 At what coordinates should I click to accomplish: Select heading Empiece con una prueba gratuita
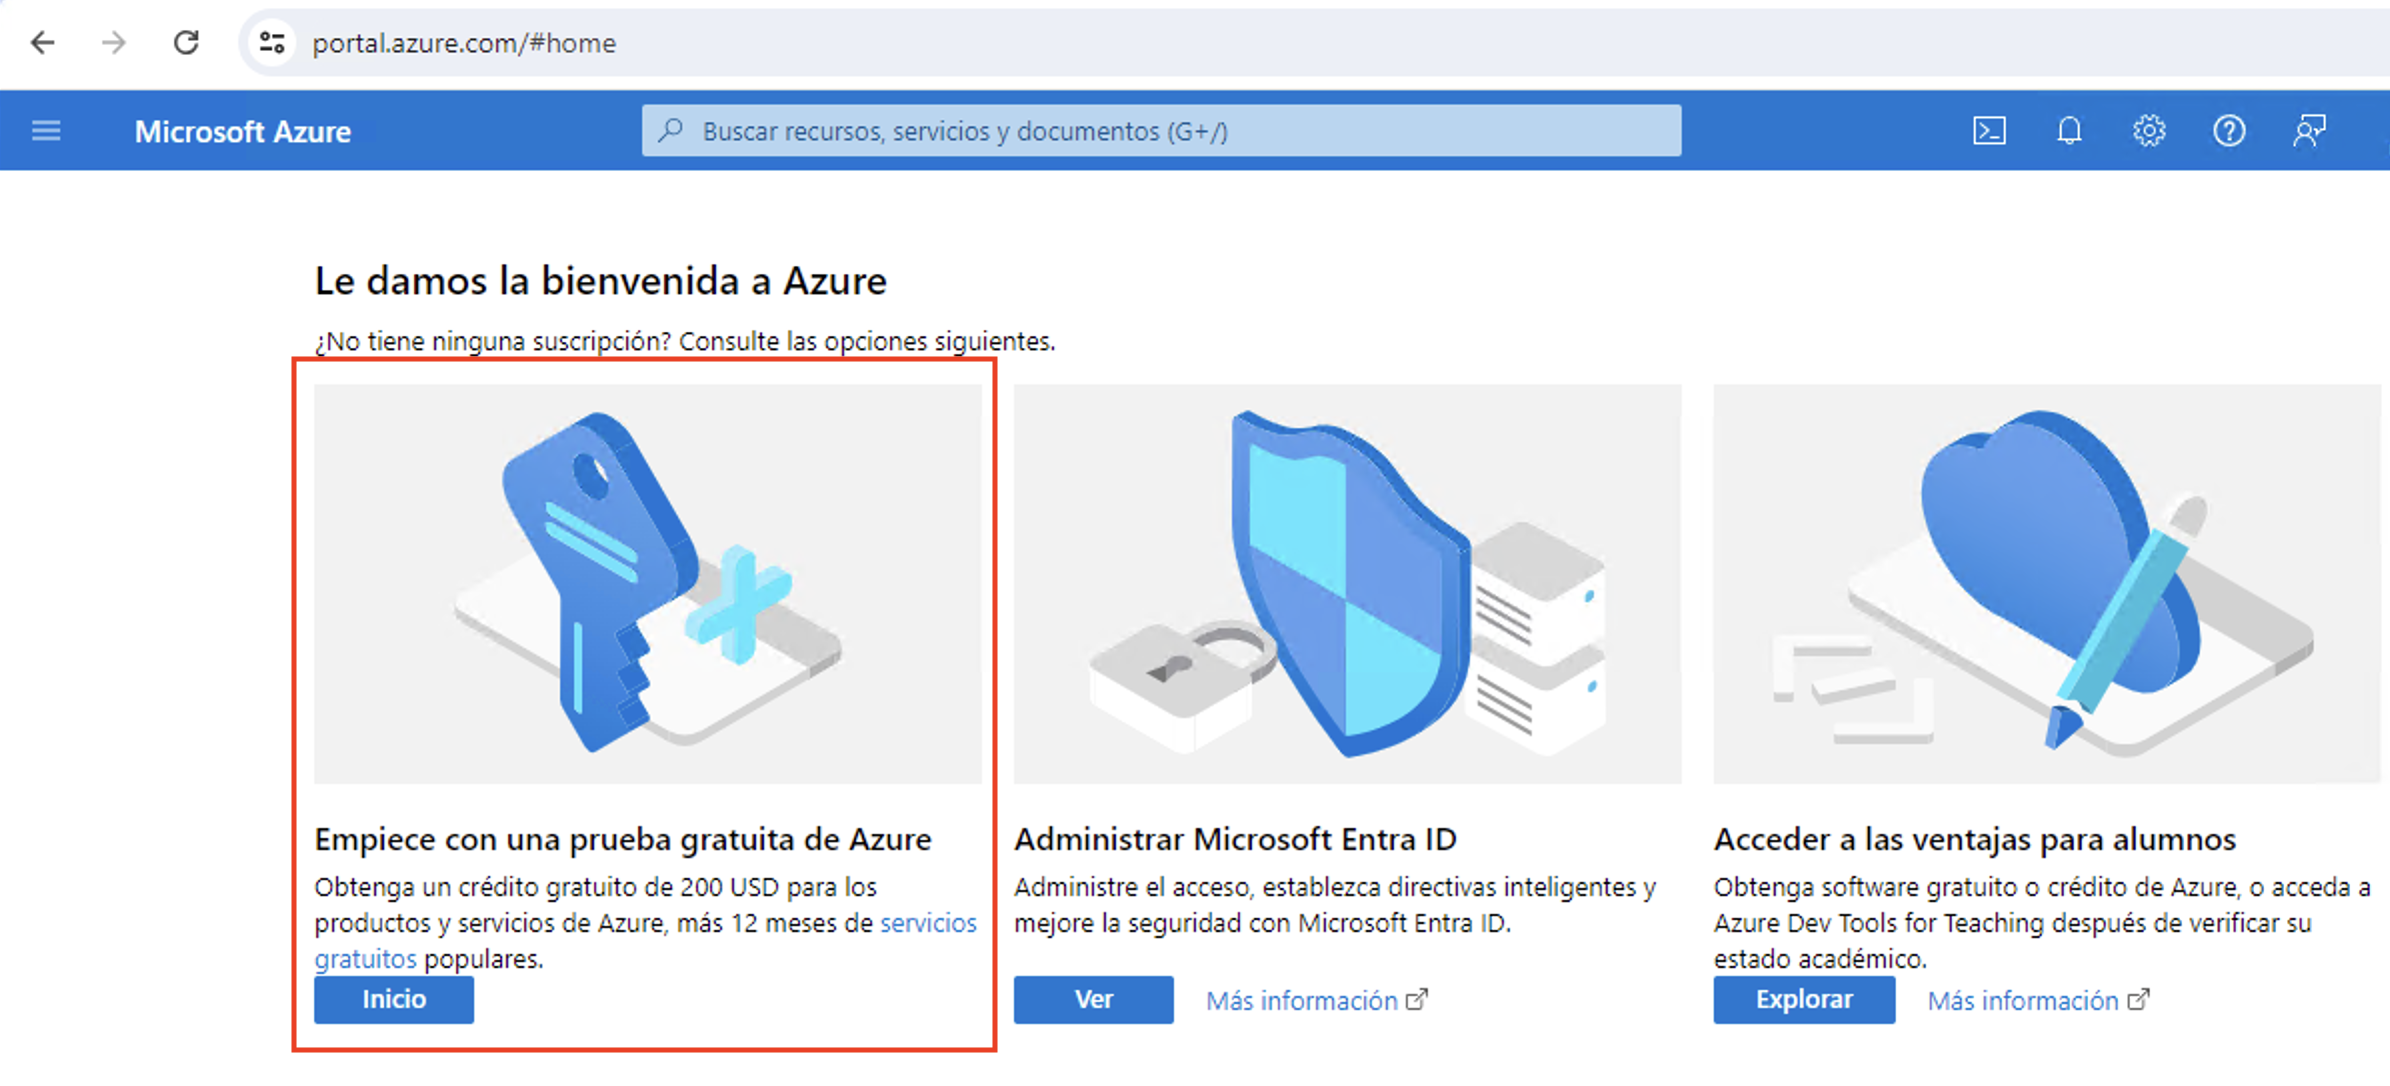point(623,839)
